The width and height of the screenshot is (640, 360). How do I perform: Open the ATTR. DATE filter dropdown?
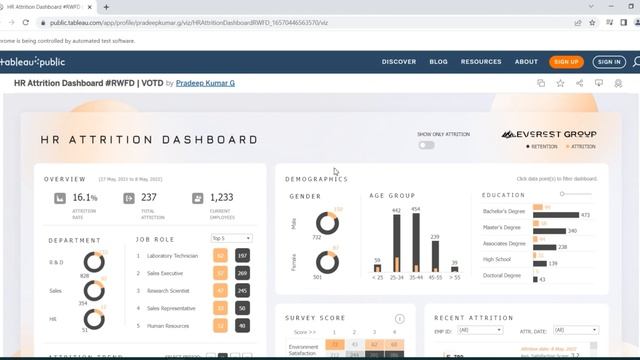coord(576,330)
